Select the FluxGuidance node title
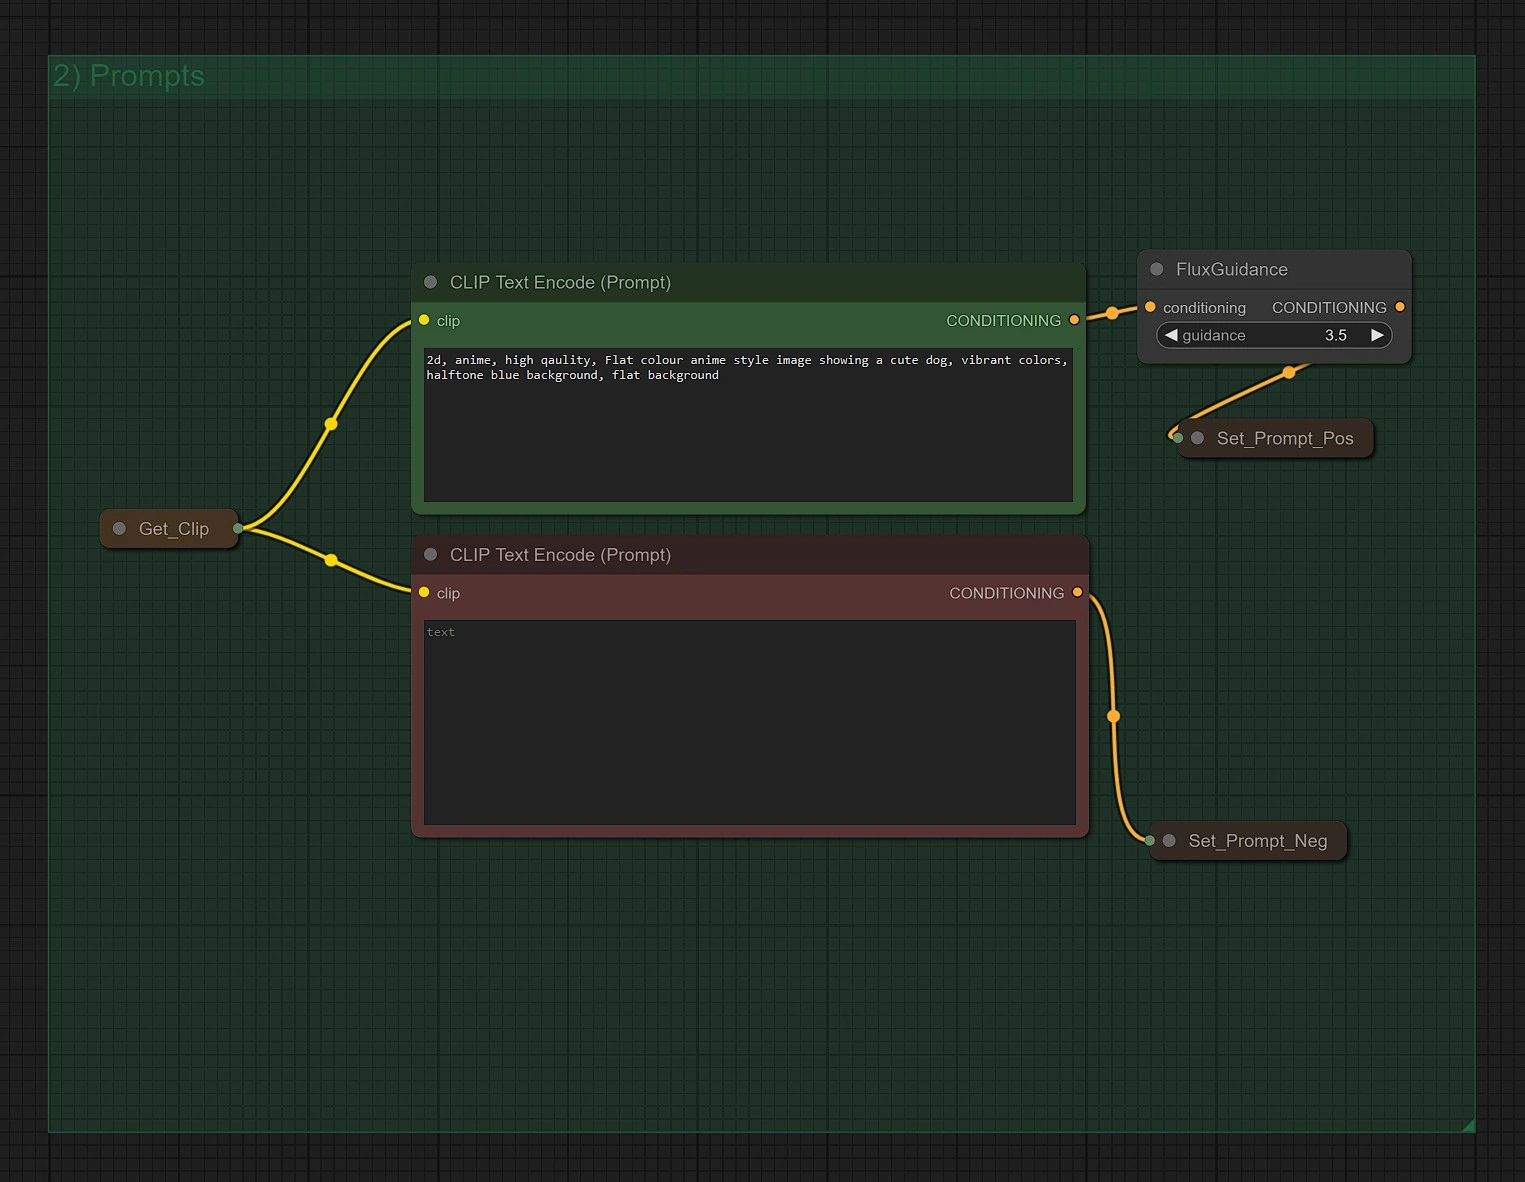The width and height of the screenshot is (1525, 1182). point(1232,269)
